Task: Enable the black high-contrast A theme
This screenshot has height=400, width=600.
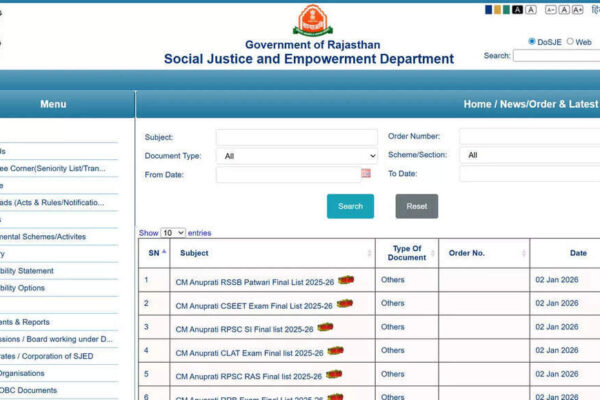Action: (517, 10)
